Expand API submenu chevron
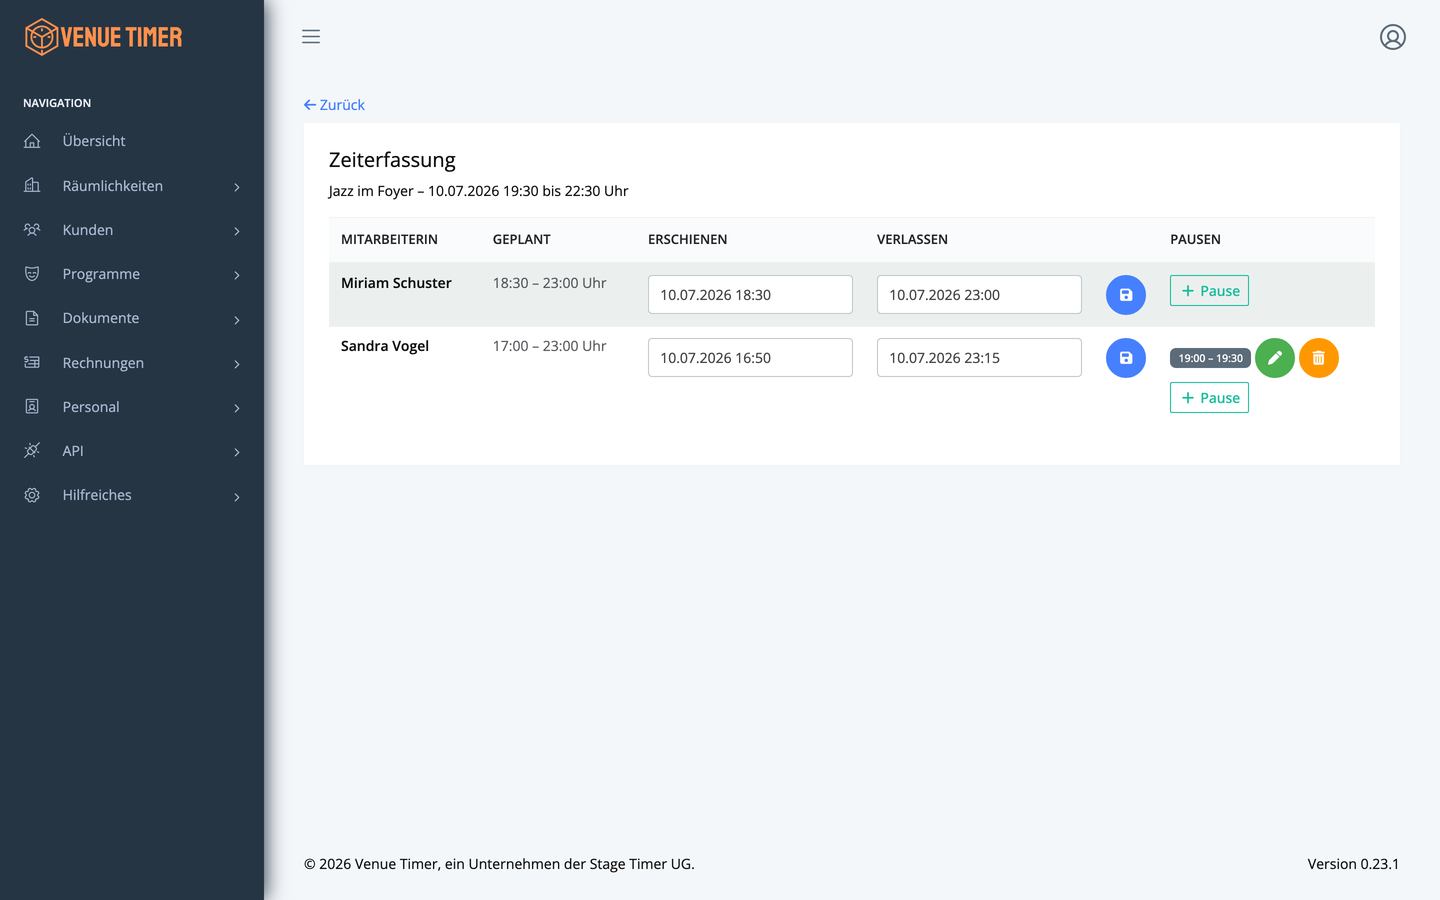The height and width of the screenshot is (900, 1440). [x=237, y=452]
